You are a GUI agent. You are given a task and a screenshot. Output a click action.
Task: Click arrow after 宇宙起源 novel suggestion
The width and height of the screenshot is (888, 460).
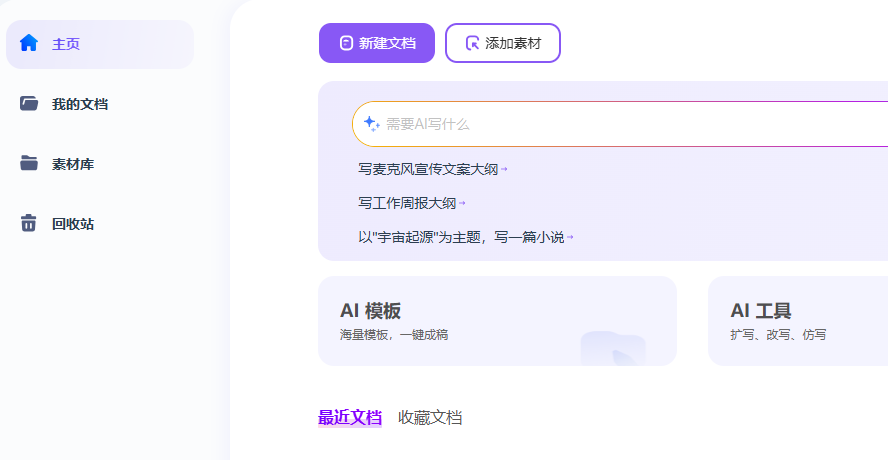click(570, 237)
